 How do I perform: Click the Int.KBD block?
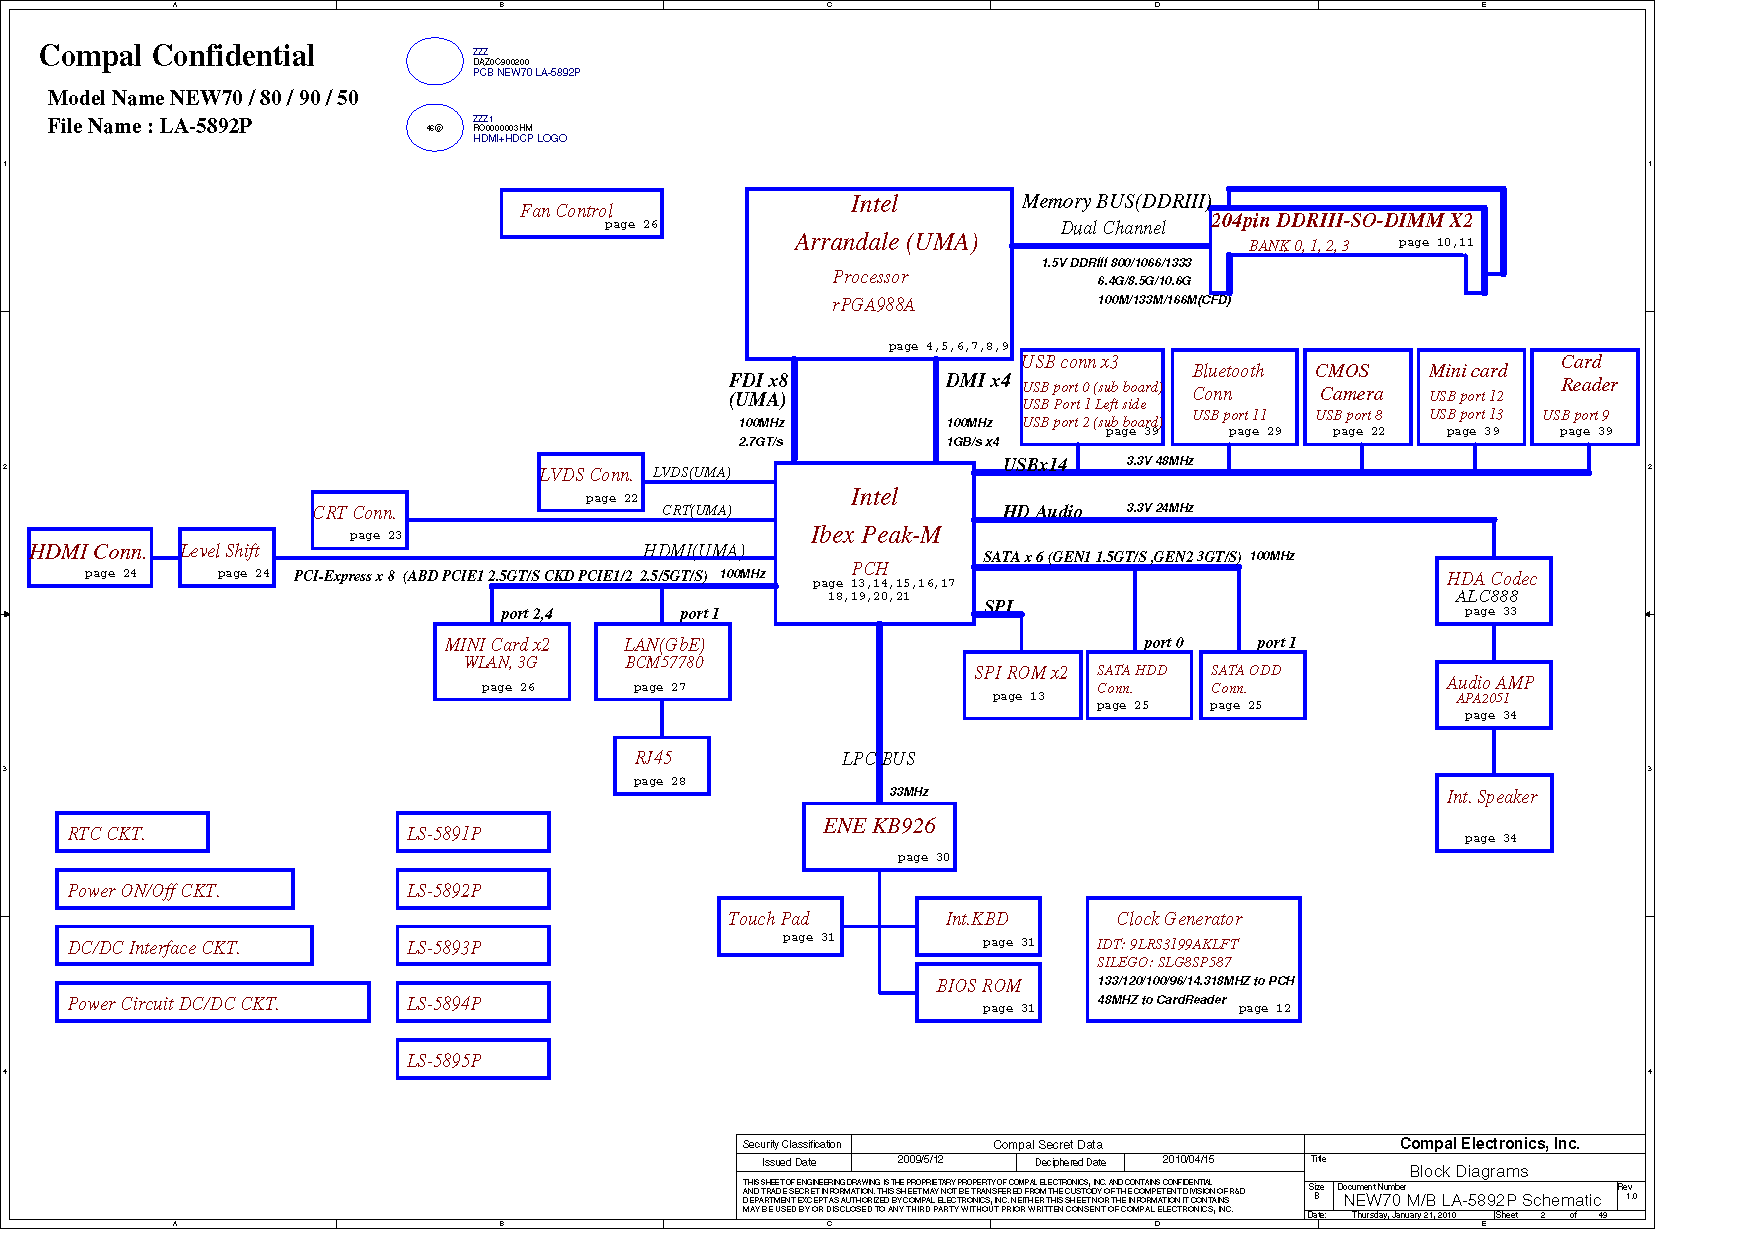point(978,927)
